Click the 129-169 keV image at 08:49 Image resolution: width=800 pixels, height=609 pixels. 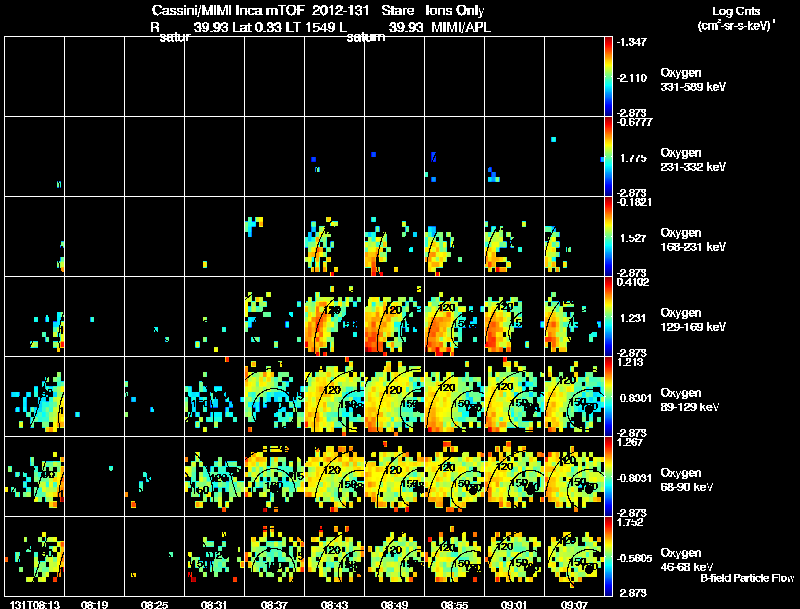(394, 316)
